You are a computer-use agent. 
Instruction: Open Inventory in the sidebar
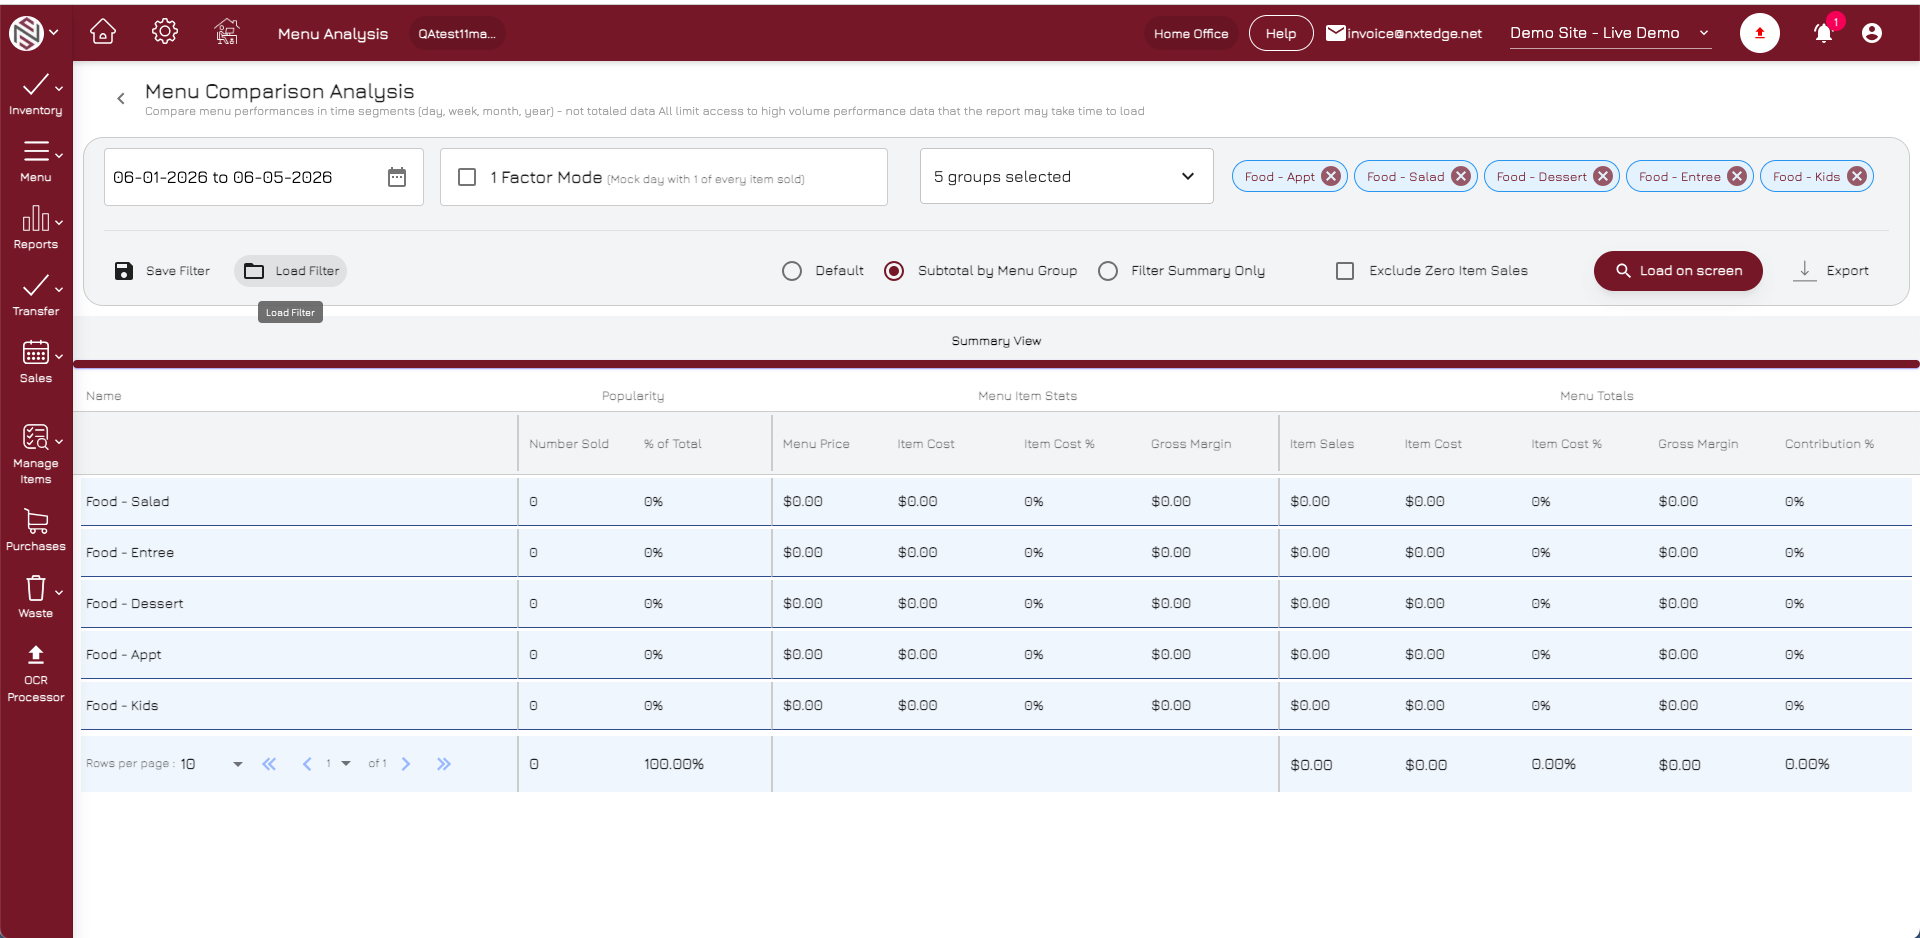[36, 95]
